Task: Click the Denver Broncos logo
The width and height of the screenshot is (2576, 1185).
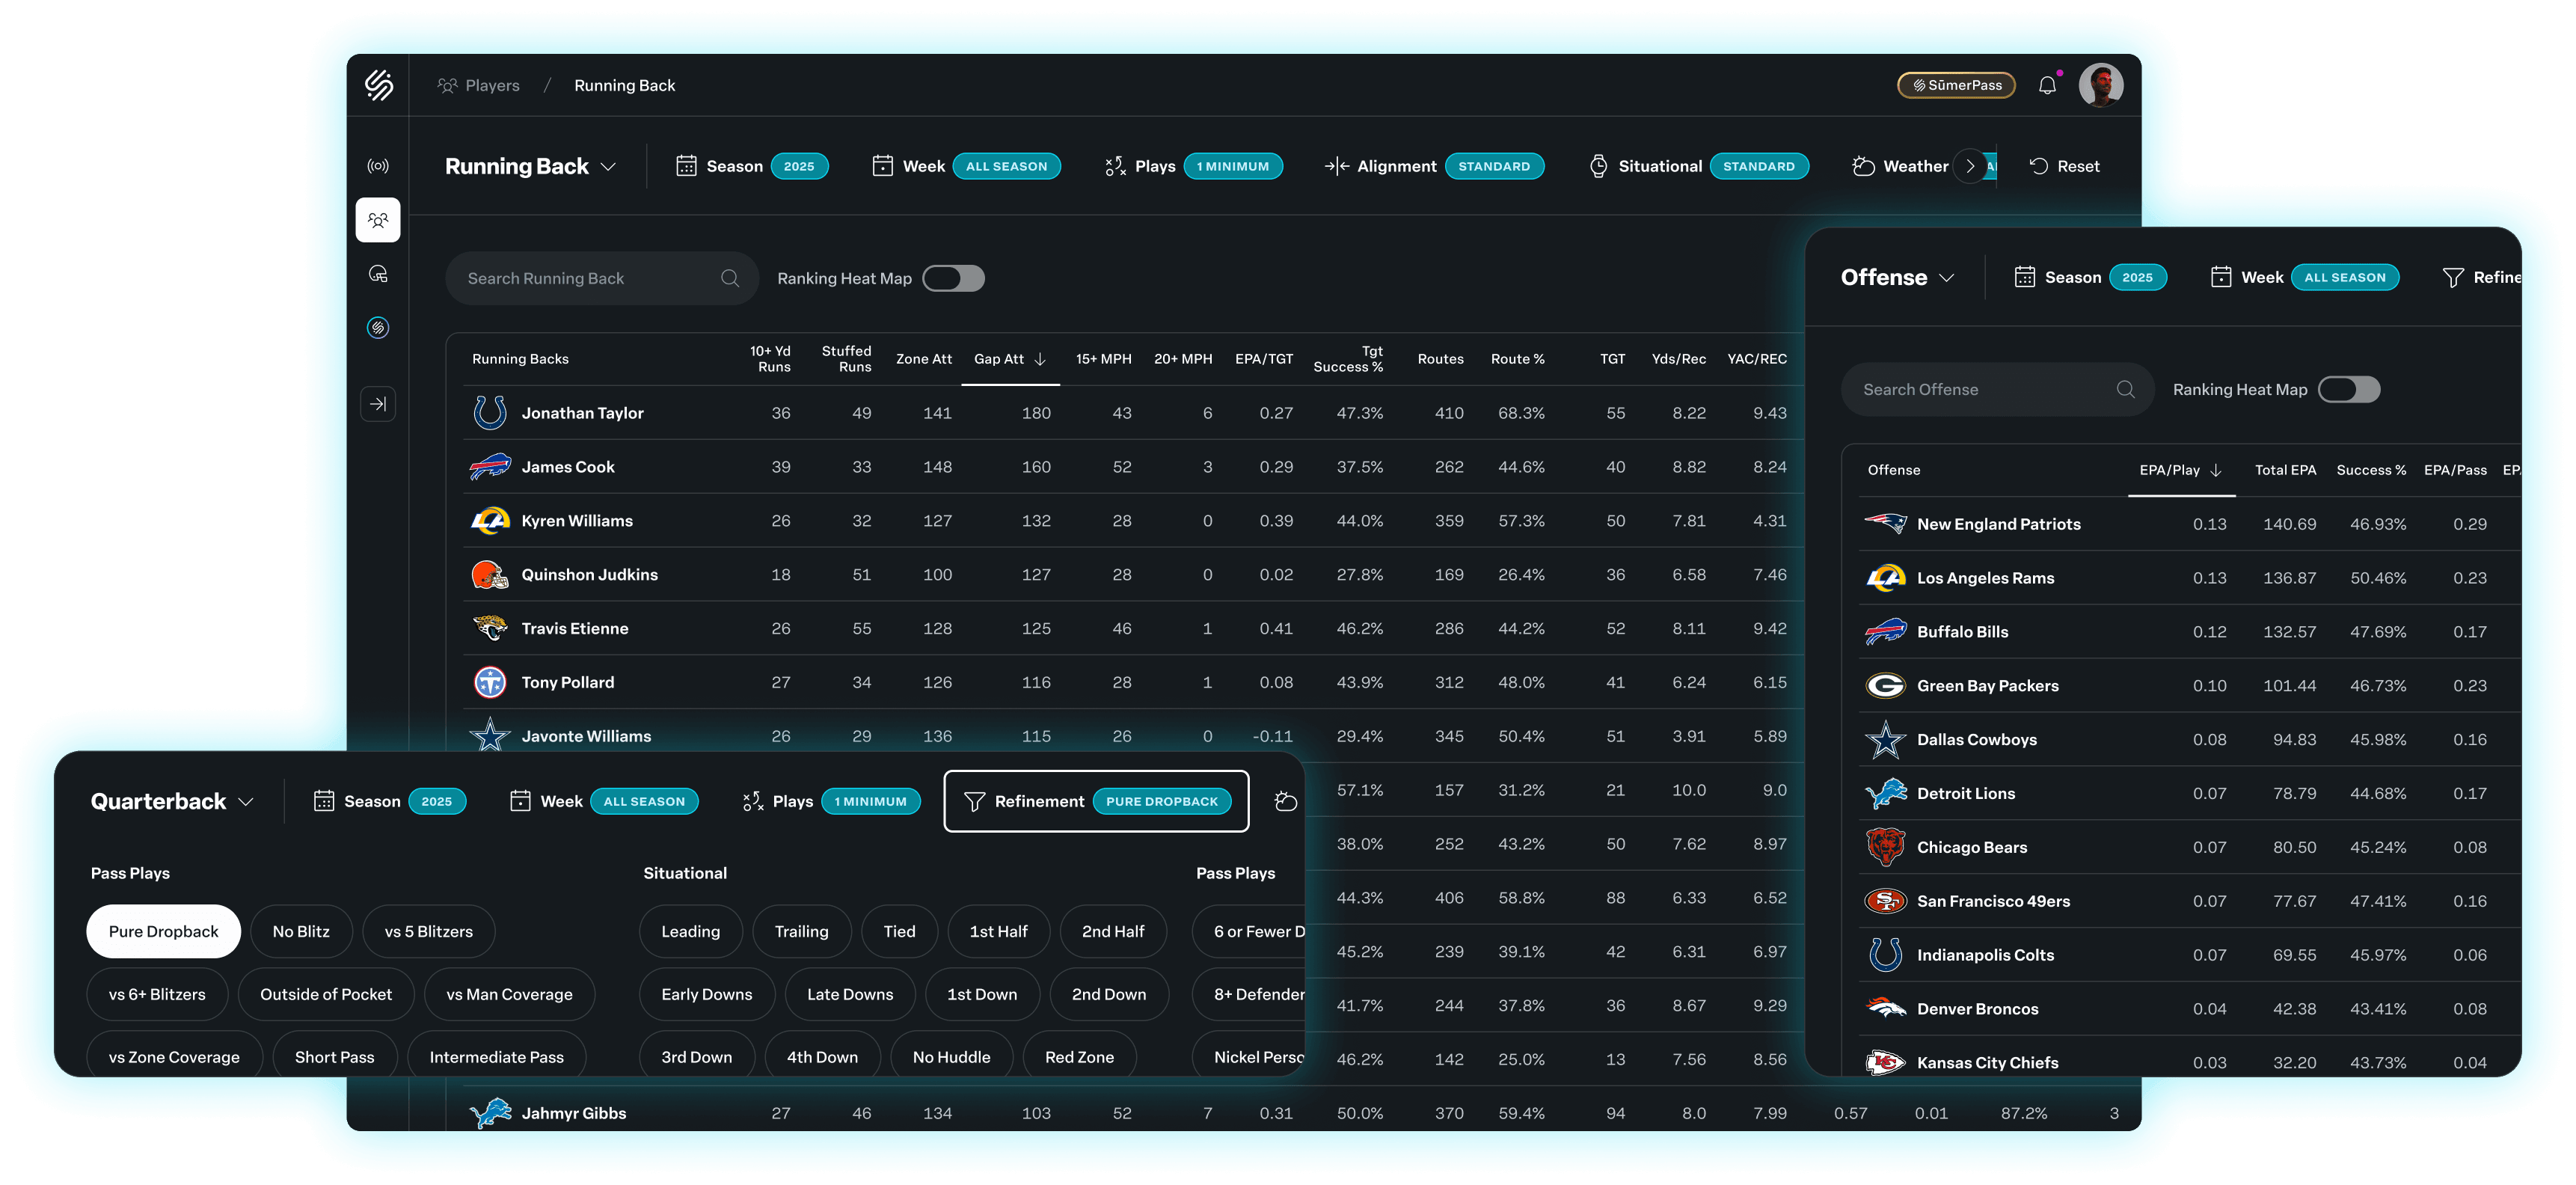Action: pos(1885,1008)
